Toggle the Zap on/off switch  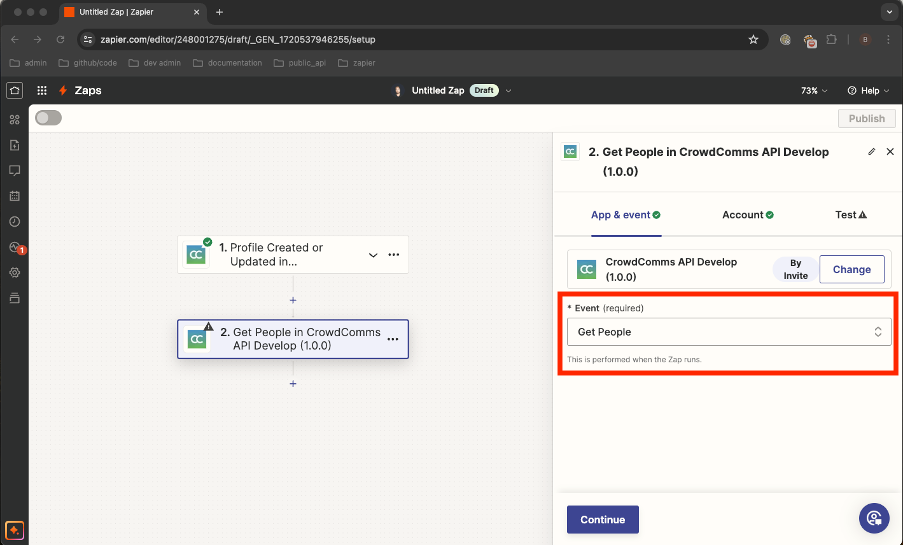click(48, 118)
